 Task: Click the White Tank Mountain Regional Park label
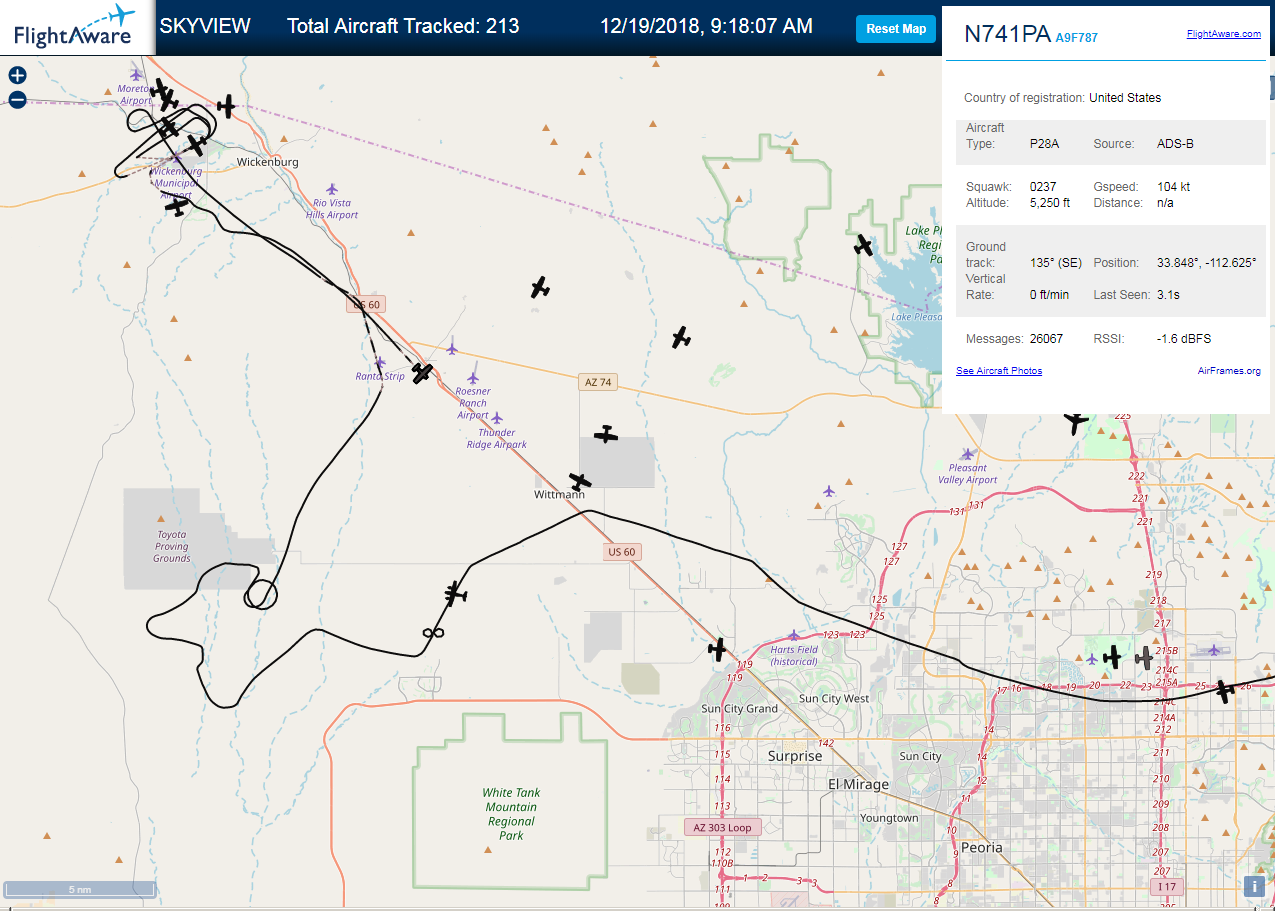(511, 814)
